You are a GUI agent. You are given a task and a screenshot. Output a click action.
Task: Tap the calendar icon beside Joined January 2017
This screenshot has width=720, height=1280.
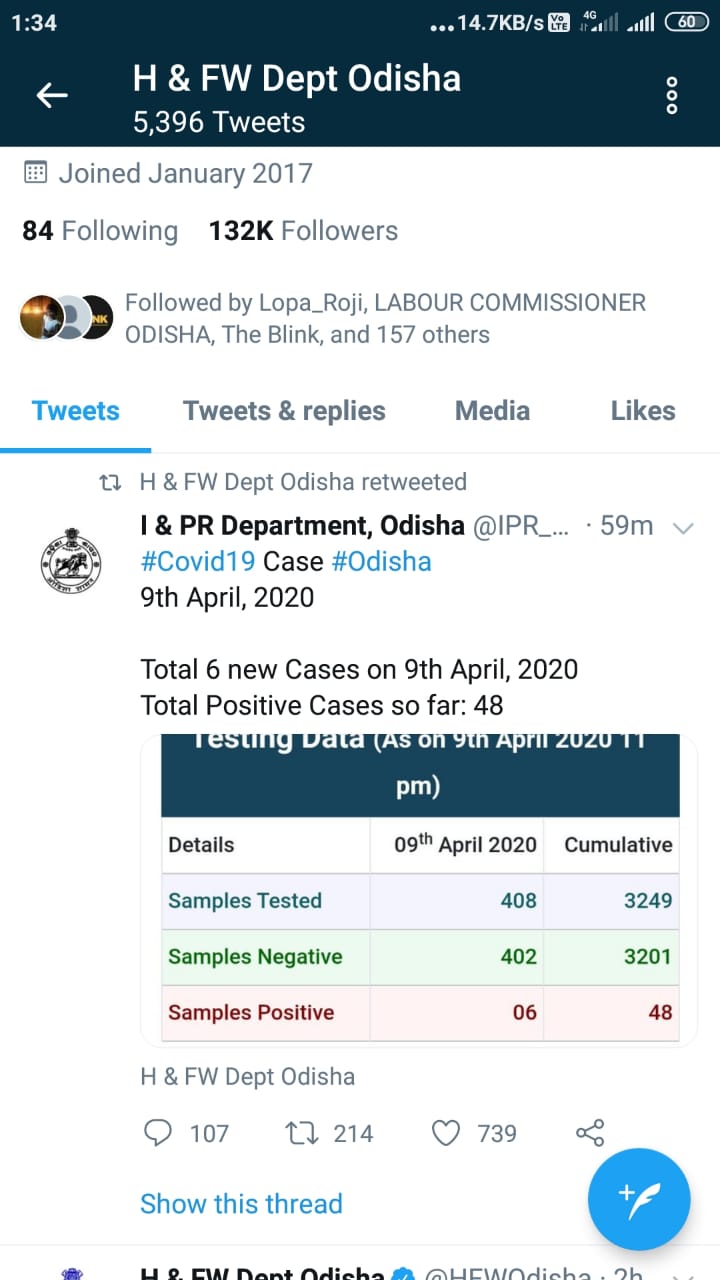35,173
